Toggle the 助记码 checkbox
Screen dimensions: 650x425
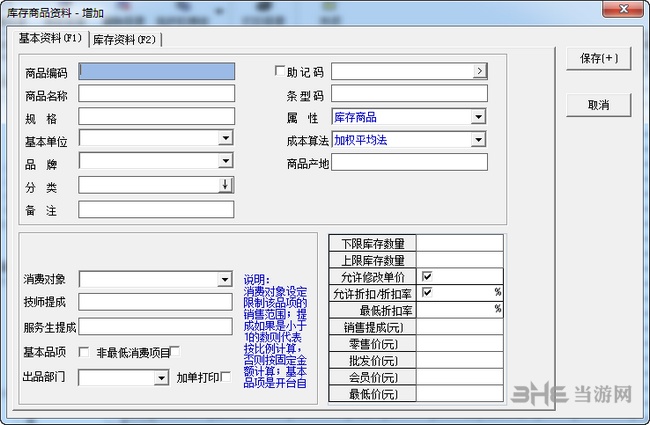pyautogui.click(x=280, y=71)
